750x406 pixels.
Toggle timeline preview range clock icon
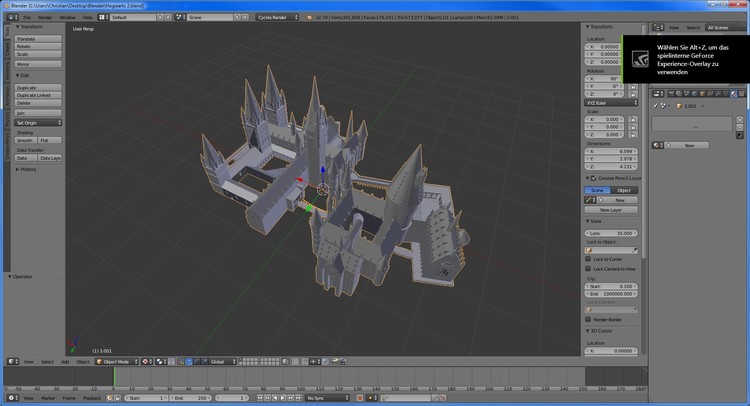pos(110,398)
